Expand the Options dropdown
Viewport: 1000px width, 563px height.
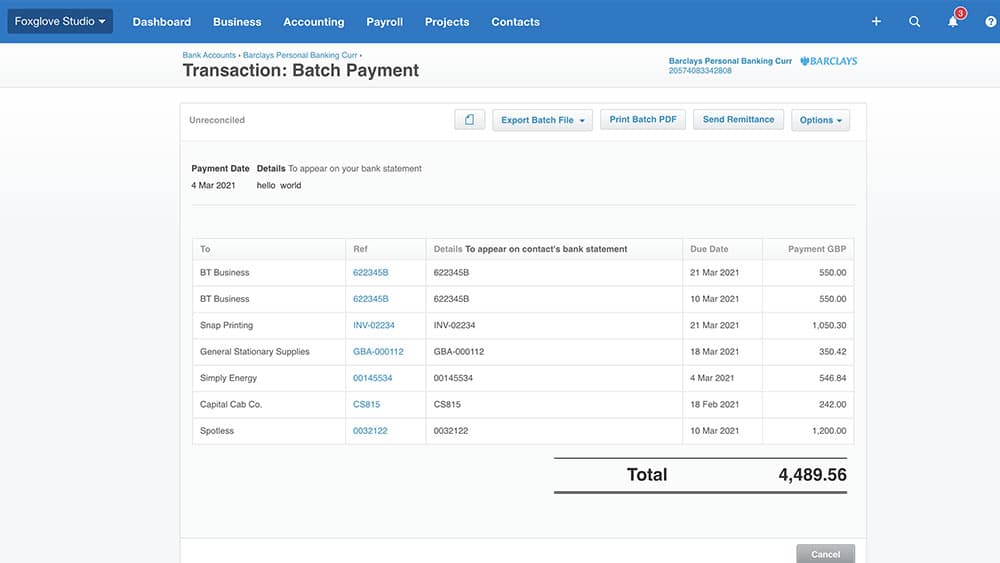(x=821, y=120)
